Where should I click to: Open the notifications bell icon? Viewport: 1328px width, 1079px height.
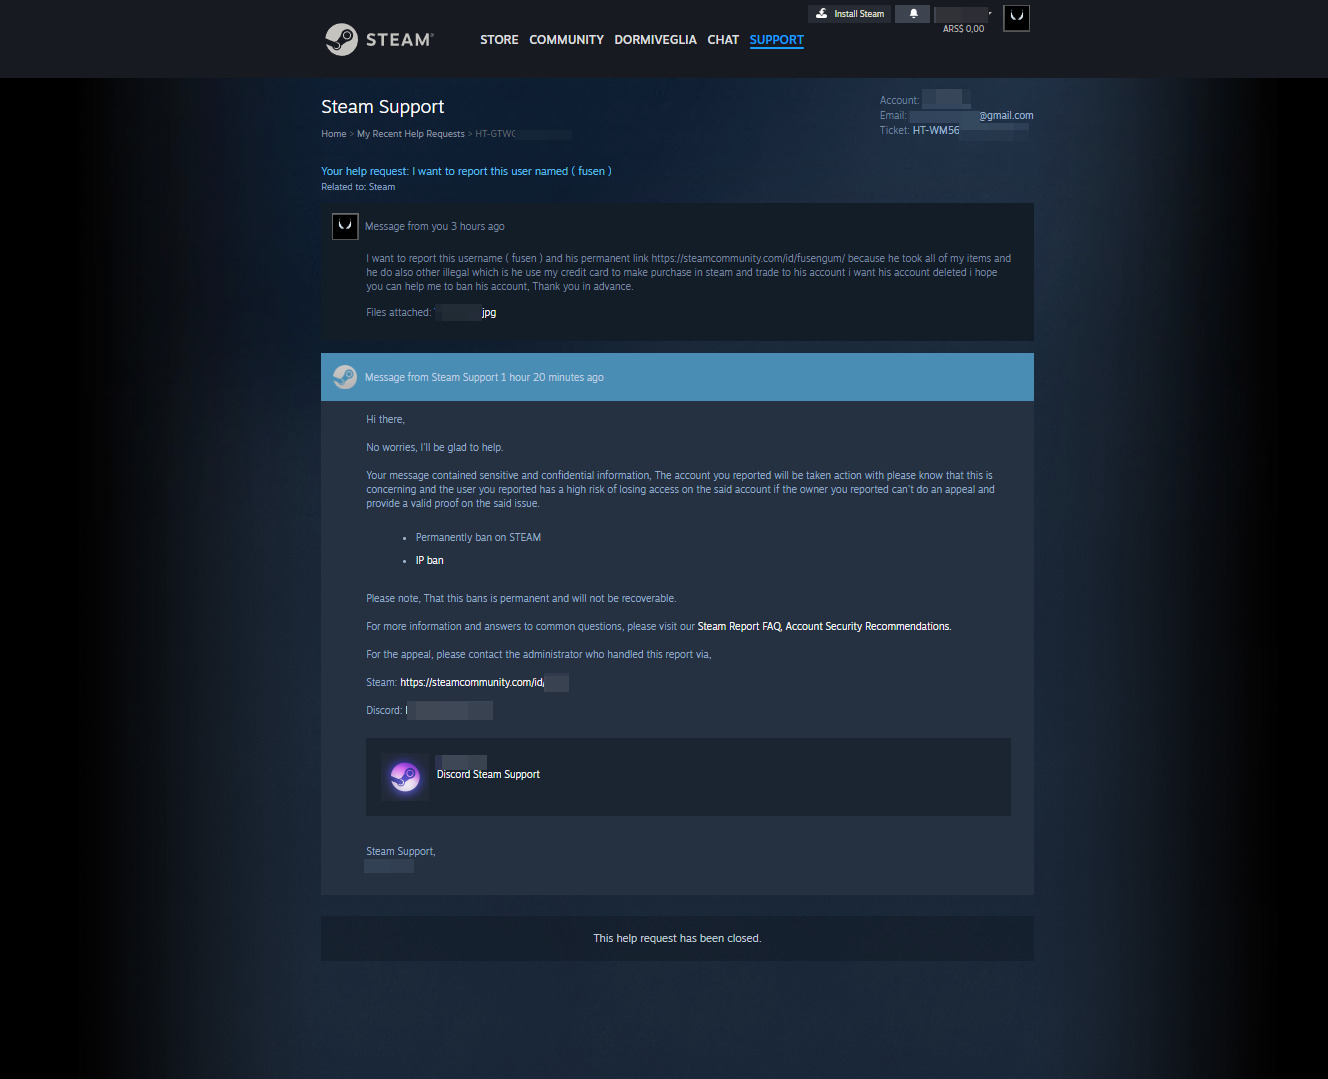coord(913,14)
